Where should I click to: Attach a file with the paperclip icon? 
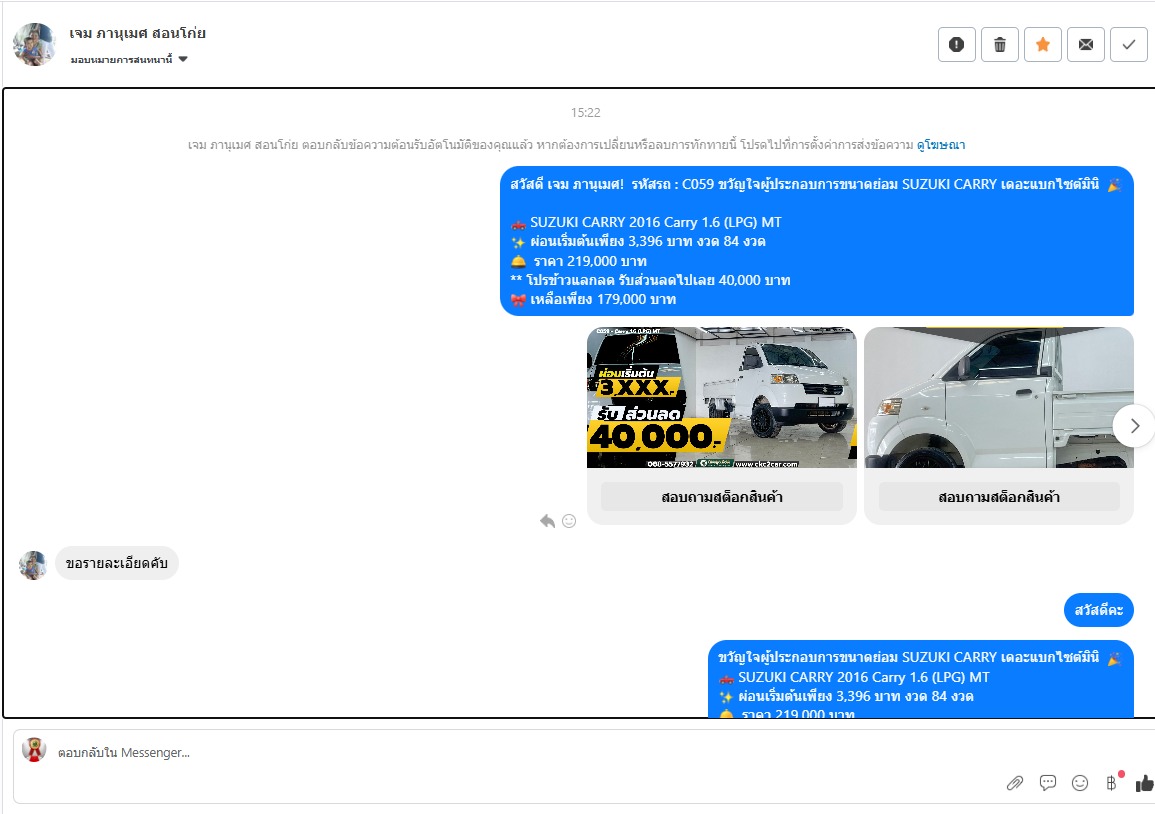point(1015,783)
